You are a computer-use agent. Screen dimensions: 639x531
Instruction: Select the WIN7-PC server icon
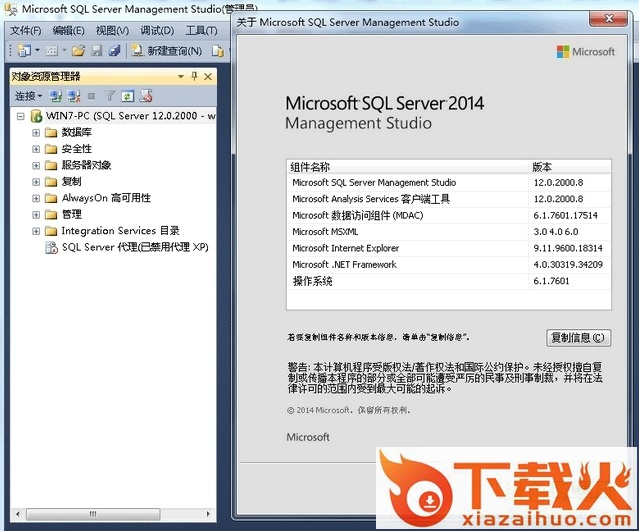(x=36, y=116)
